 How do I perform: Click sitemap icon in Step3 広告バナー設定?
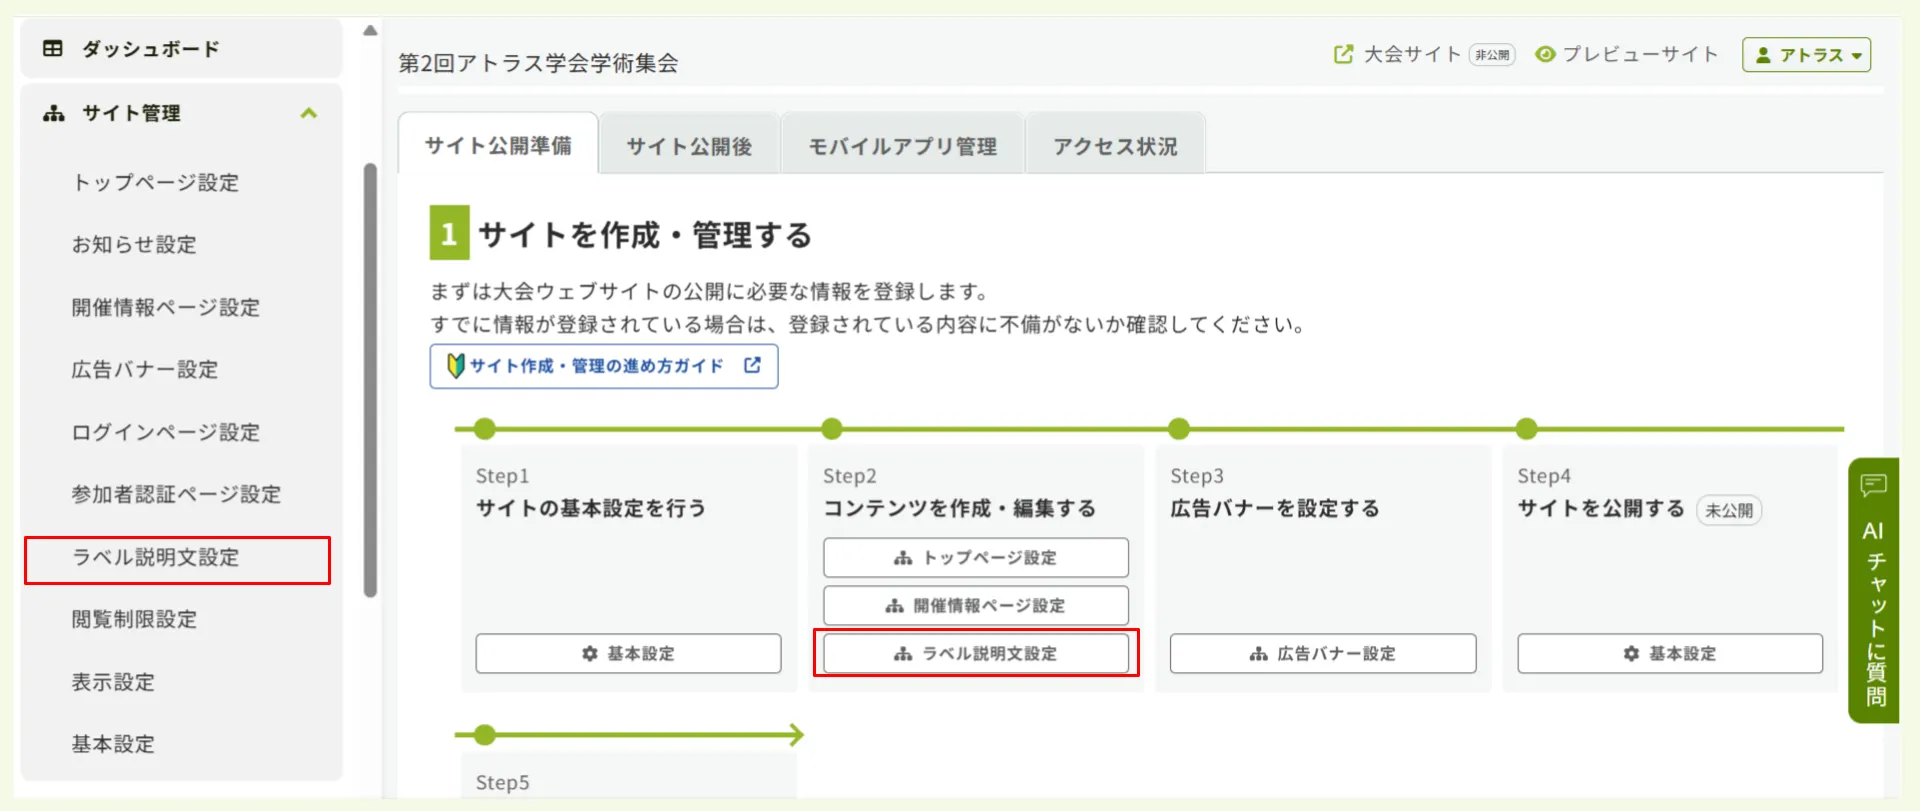click(x=1259, y=654)
